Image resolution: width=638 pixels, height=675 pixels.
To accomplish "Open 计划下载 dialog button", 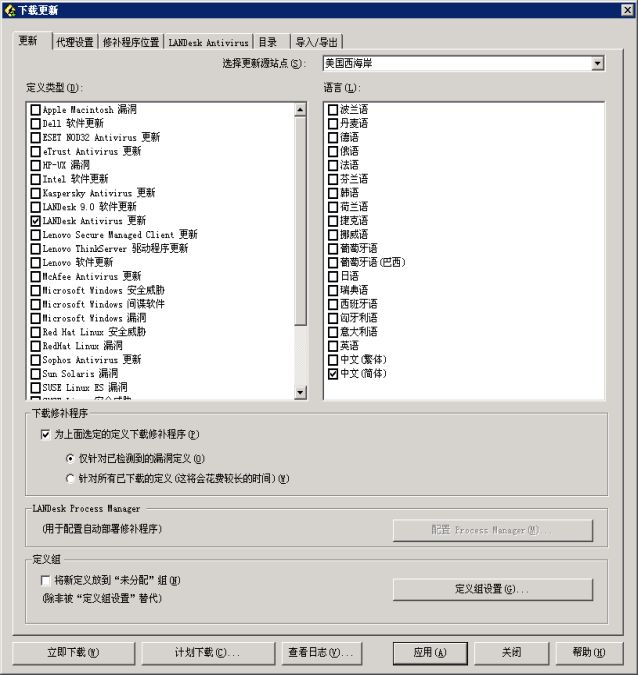I will [208, 653].
